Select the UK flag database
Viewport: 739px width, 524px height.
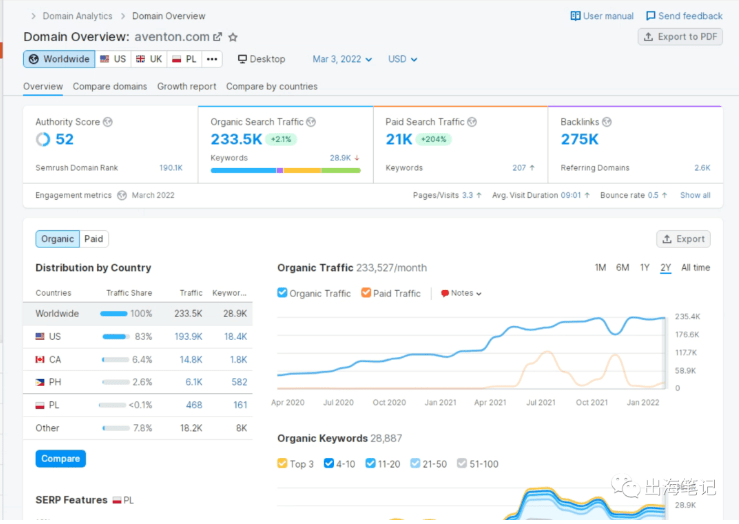(140, 59)
